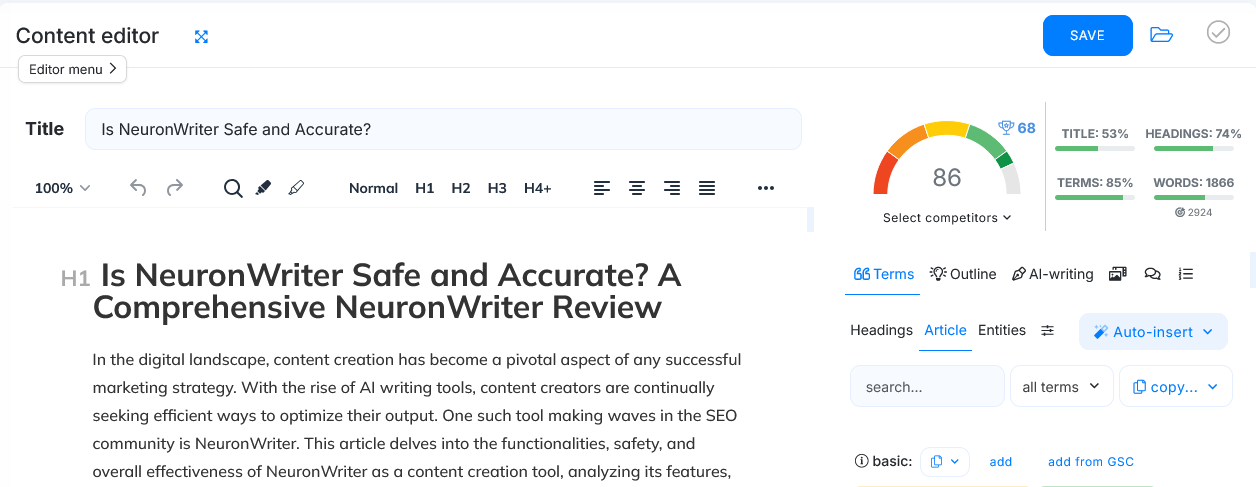The width and height of the screenshot is (1256, 487).
Task: Open the chat bubbles panel icon
Action: (x=1152, y=274)
